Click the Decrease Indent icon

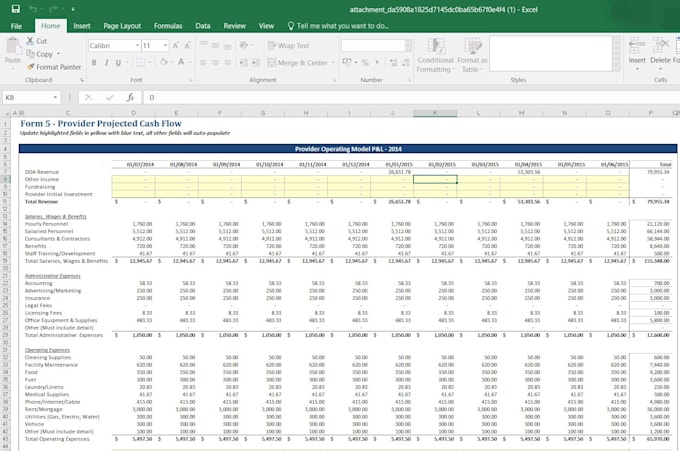pyautogui.click(x=244, y=62)
